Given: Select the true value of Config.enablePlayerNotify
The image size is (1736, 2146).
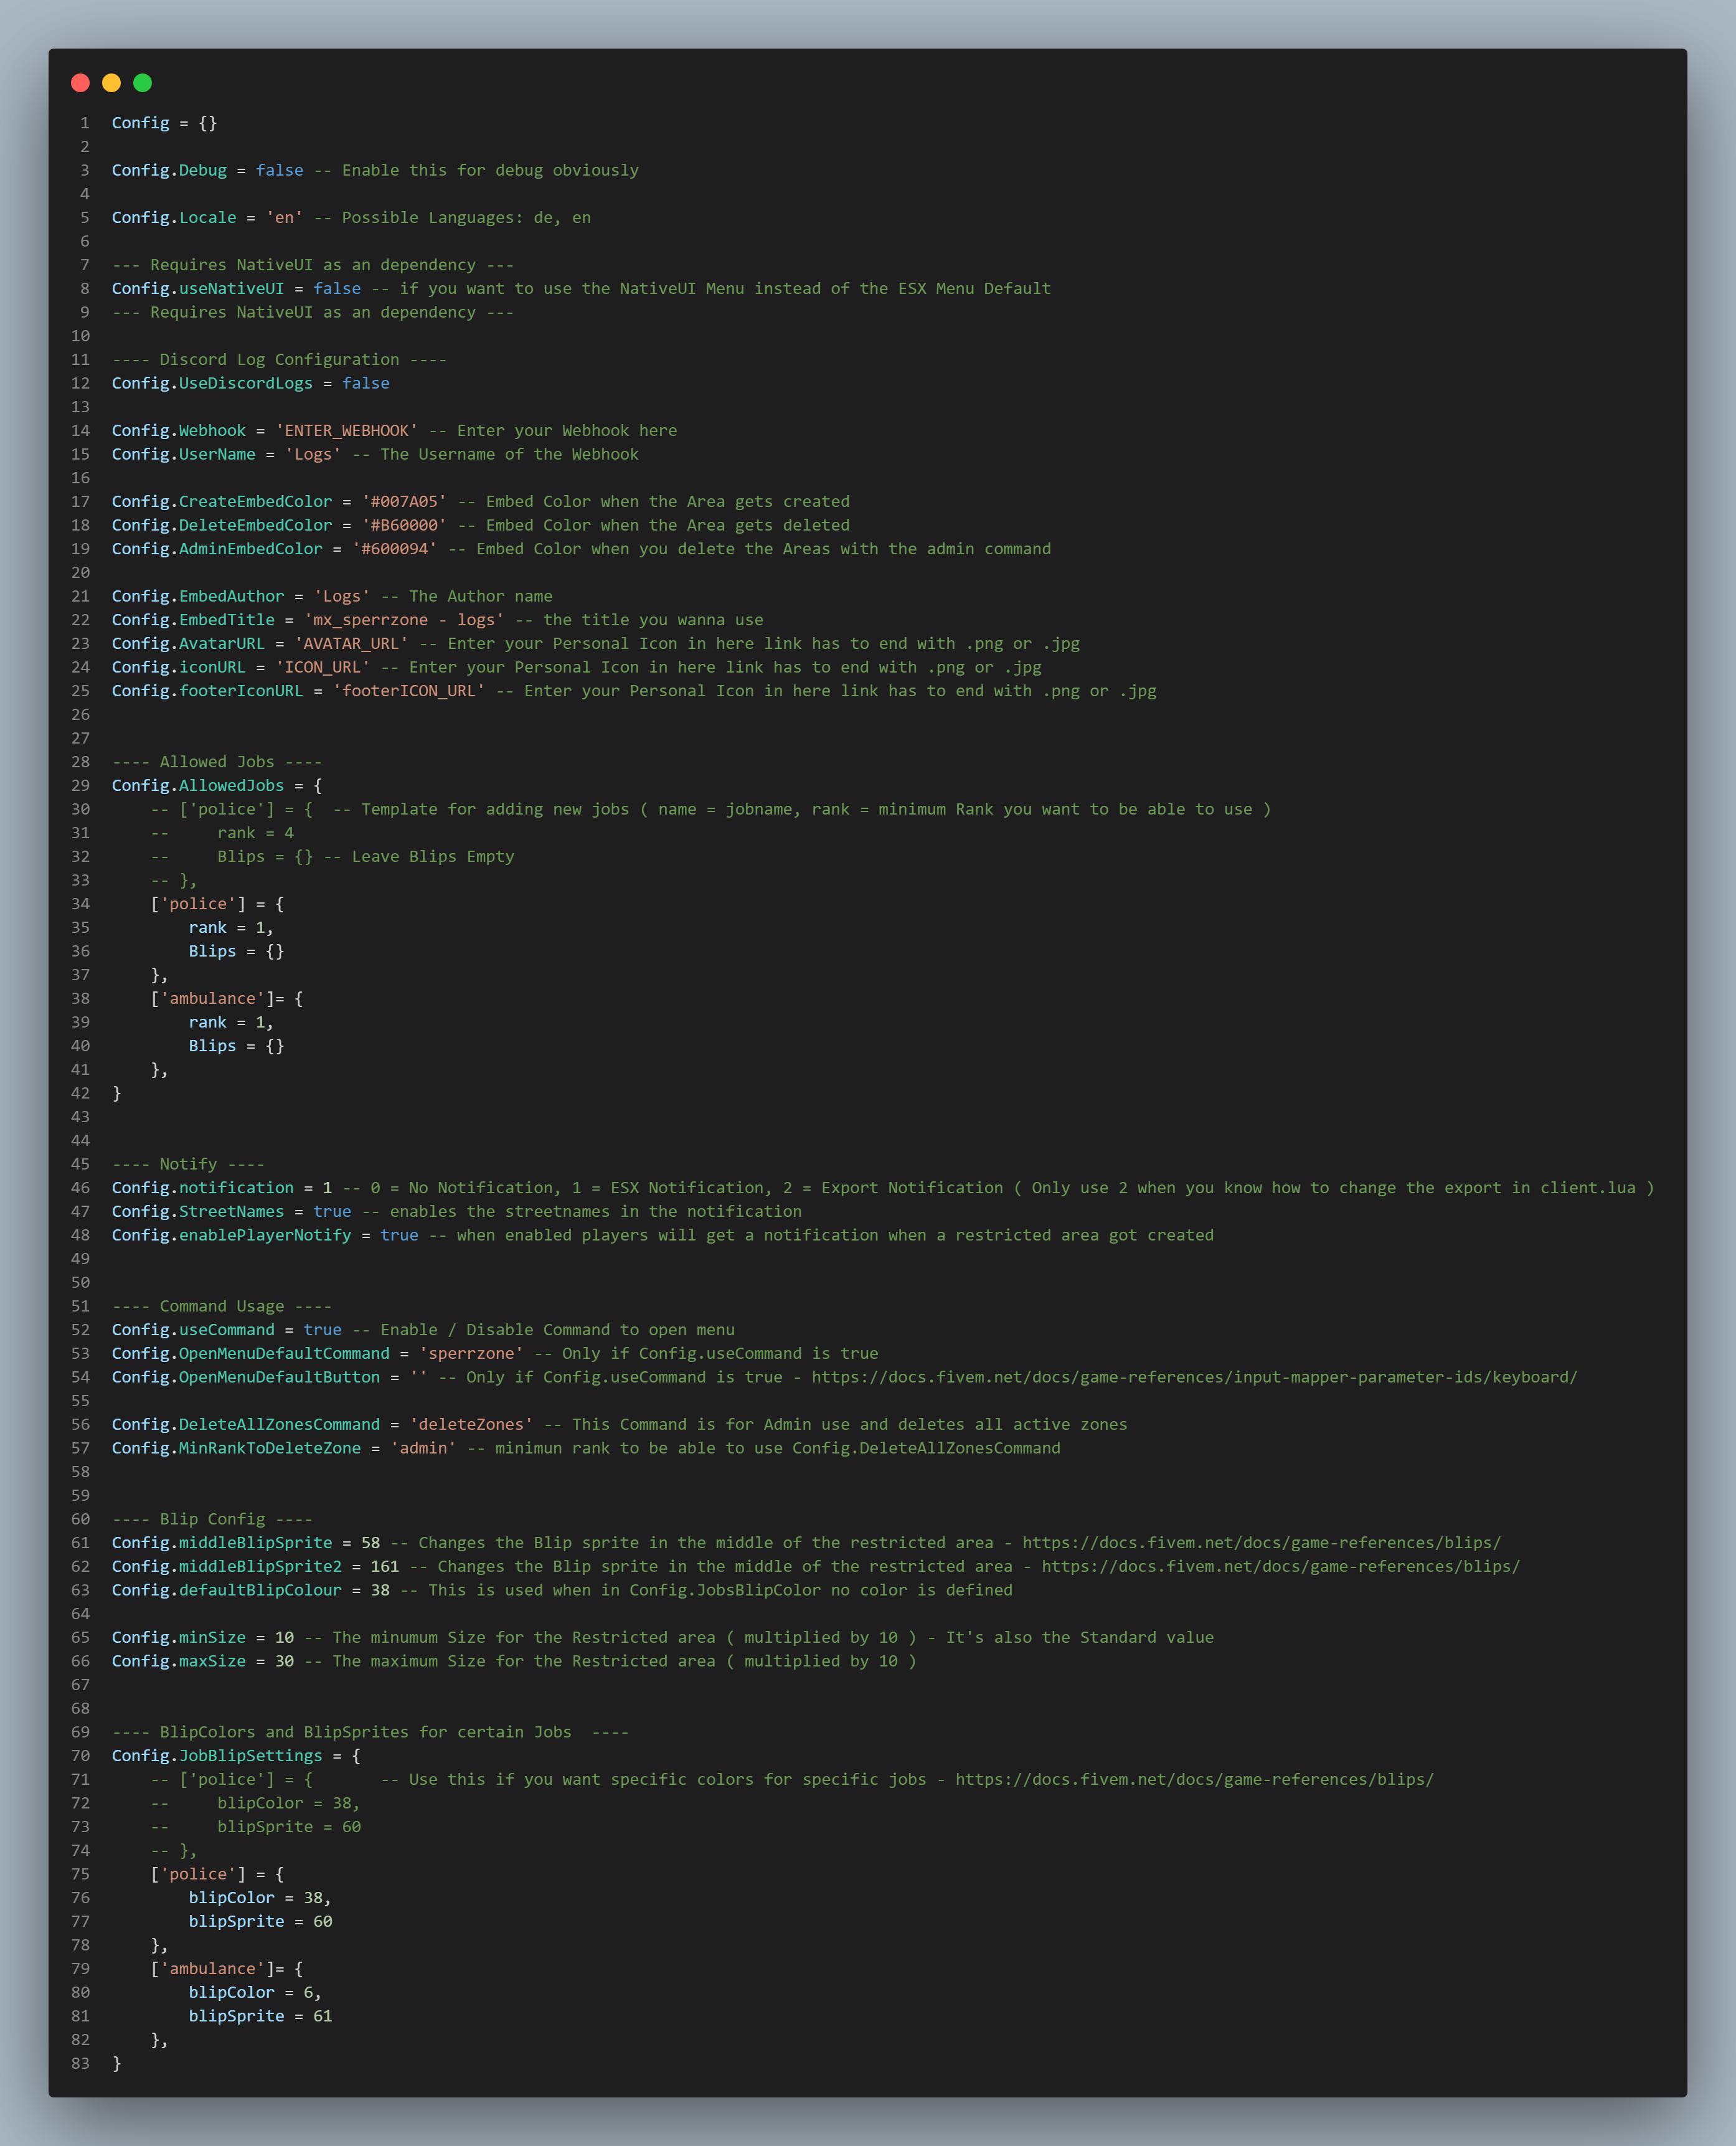Looking at the screenshot, I should pos(400,1235).
